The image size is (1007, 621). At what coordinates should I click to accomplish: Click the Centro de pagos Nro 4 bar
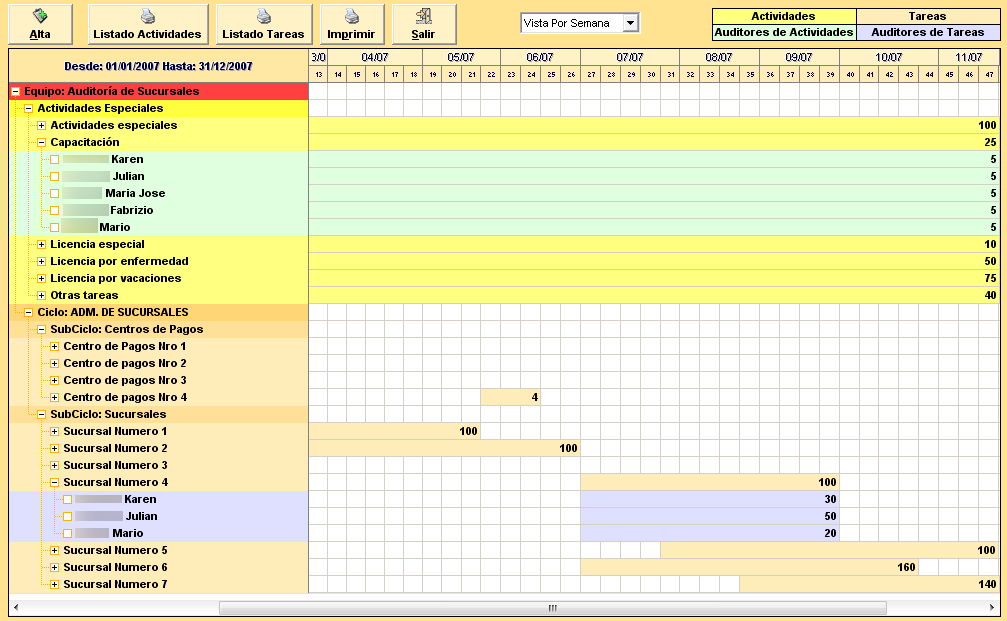point(511,397)
